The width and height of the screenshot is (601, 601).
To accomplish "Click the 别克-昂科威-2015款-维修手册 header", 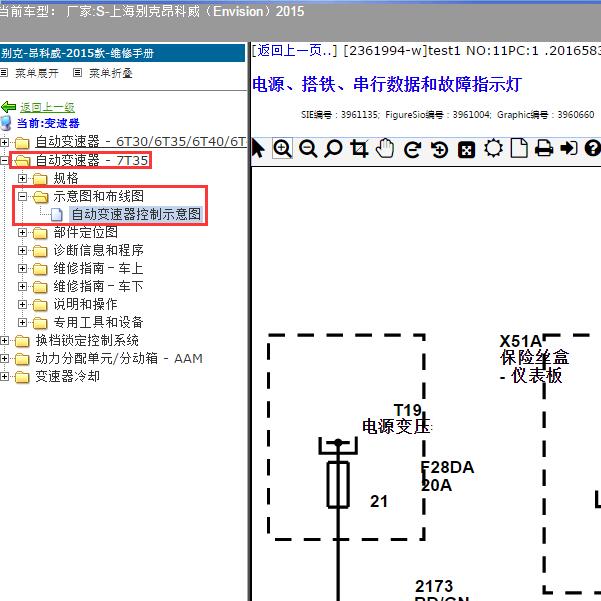I will [x=77, y=53].
